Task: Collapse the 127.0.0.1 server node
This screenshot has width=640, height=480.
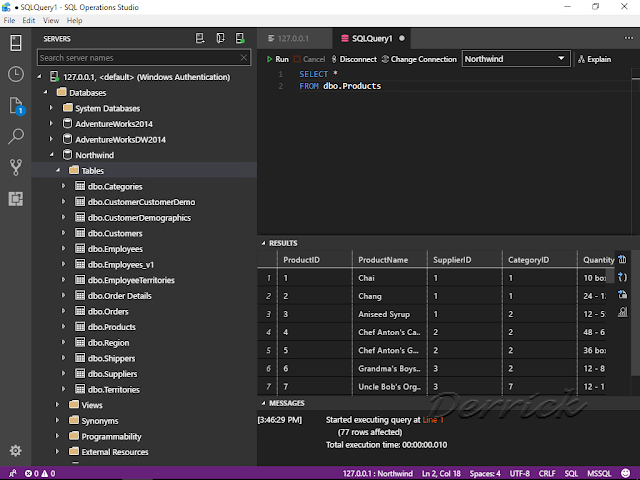Action: (x=40, y=76)
